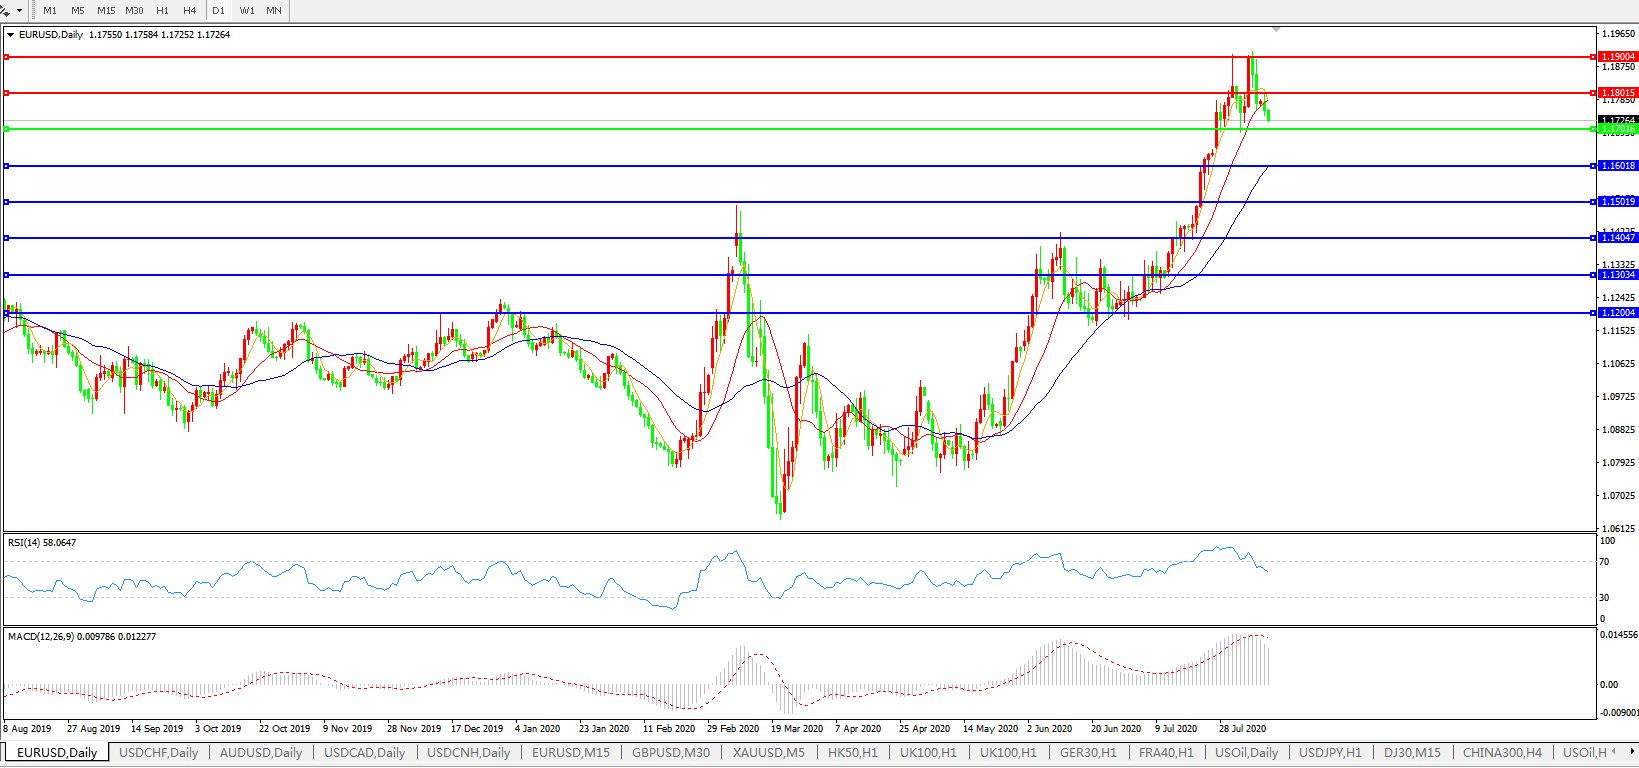Select the M15 timeframe button
1639x768 pixels.
pos(106,10)
